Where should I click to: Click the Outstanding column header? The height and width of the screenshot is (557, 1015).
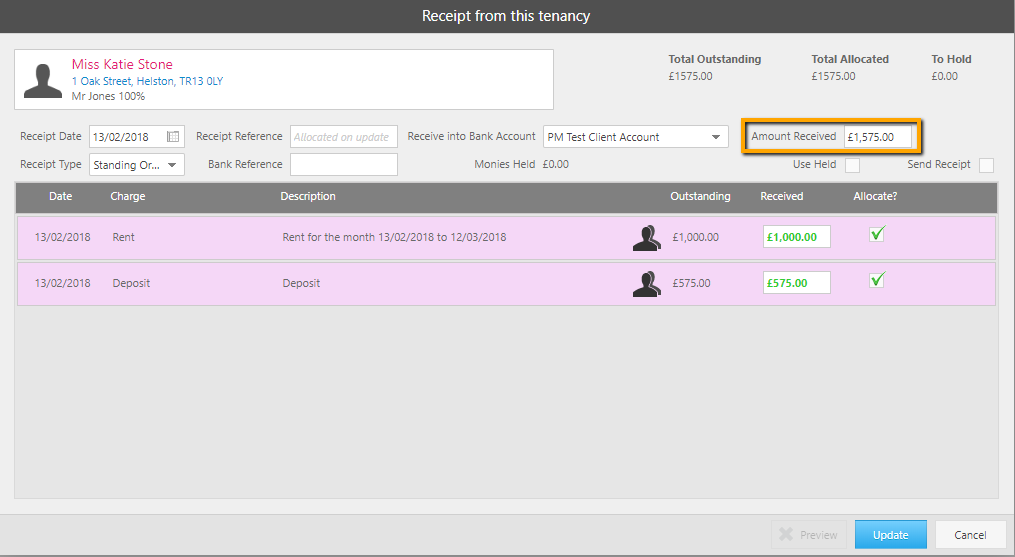coord(700,196)
